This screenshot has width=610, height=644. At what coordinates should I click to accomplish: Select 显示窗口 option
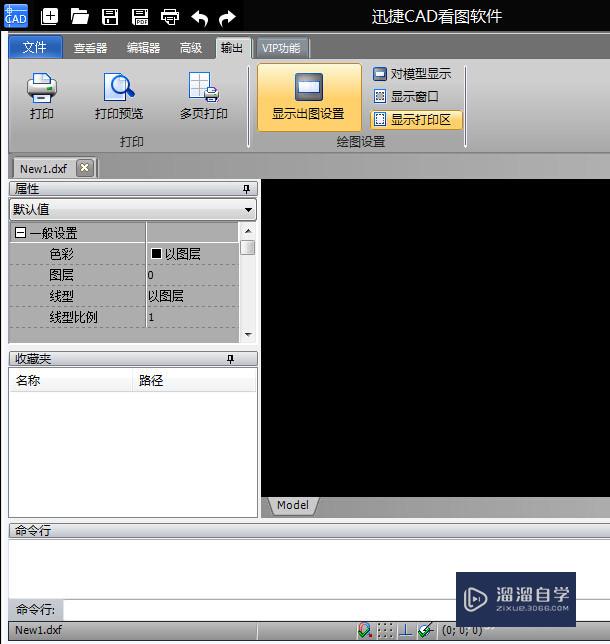point(406,97)
